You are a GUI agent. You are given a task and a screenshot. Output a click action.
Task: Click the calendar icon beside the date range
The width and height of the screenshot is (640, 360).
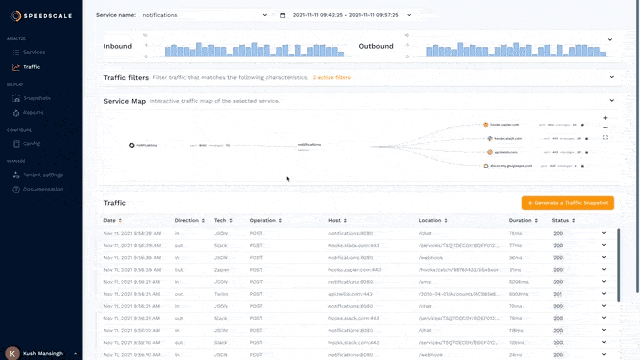(282, 15)
